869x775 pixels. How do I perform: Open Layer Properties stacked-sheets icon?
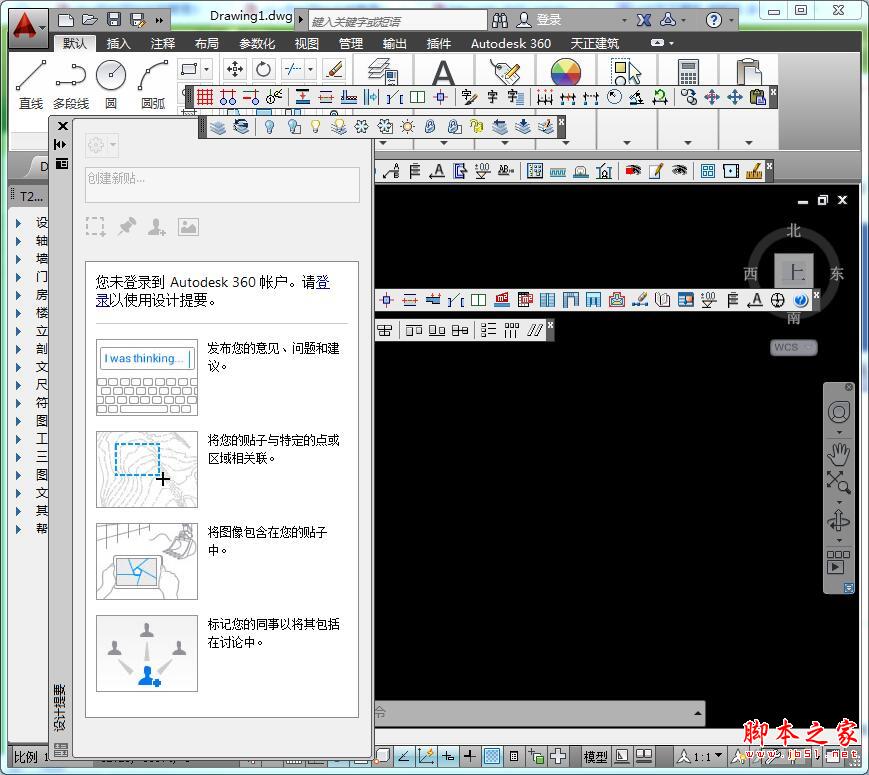pyautogui.click(x=382, y=71)
